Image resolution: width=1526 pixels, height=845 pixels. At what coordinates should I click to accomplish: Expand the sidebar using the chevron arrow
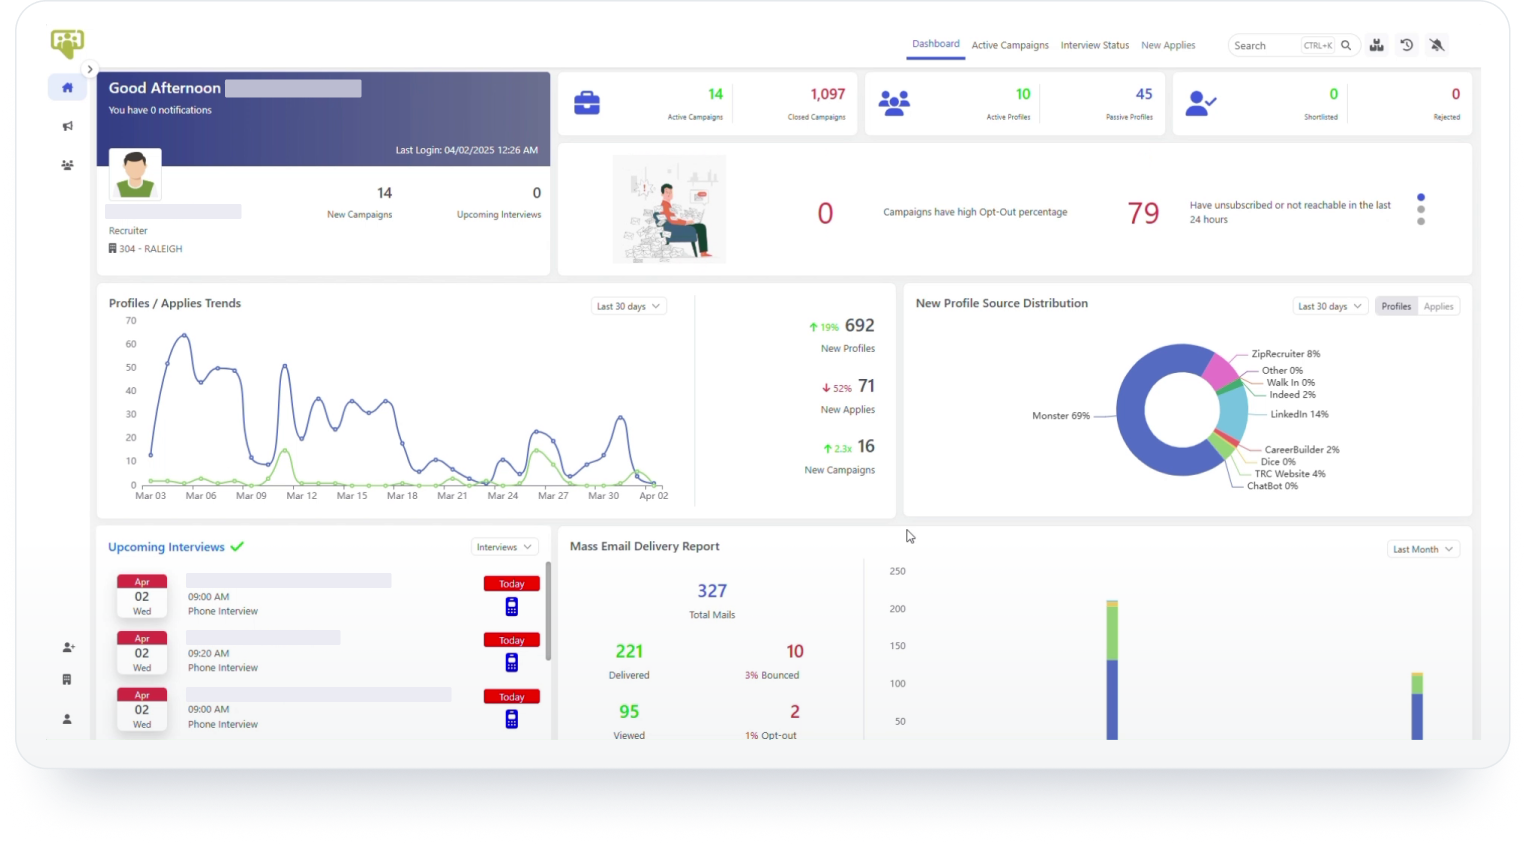[x=90, y=69]
